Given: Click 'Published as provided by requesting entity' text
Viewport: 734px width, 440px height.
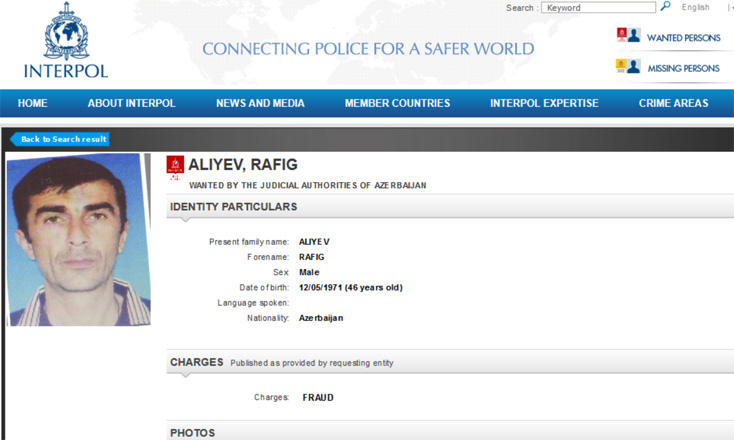Looking at the screenshot, I should click(312, 363).
